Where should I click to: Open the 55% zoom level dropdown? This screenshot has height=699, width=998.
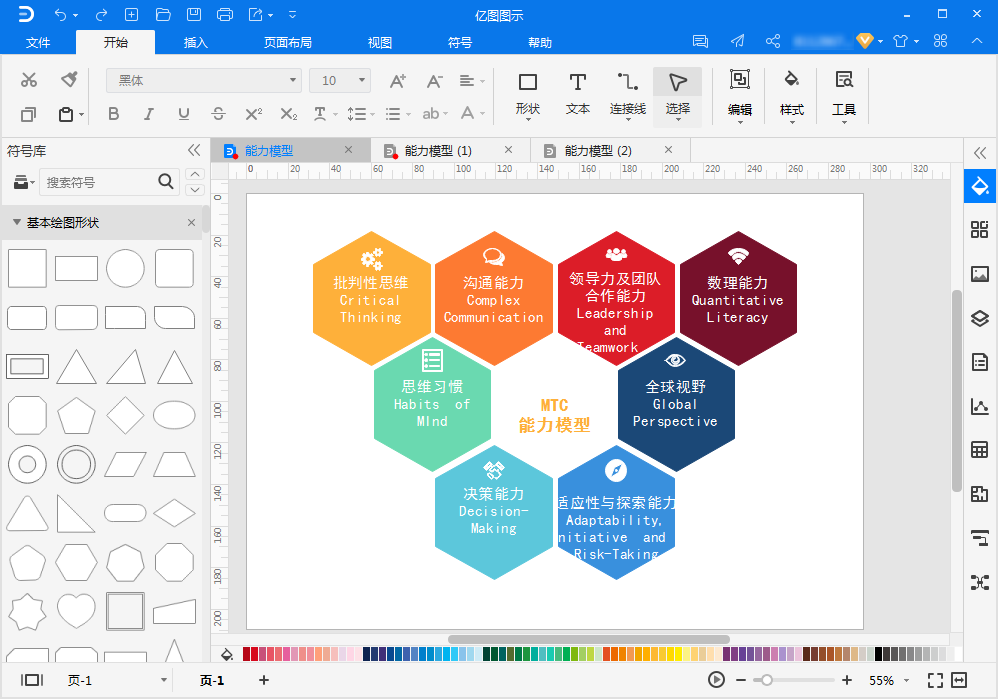pyautogui.click(x=905, y=680)
